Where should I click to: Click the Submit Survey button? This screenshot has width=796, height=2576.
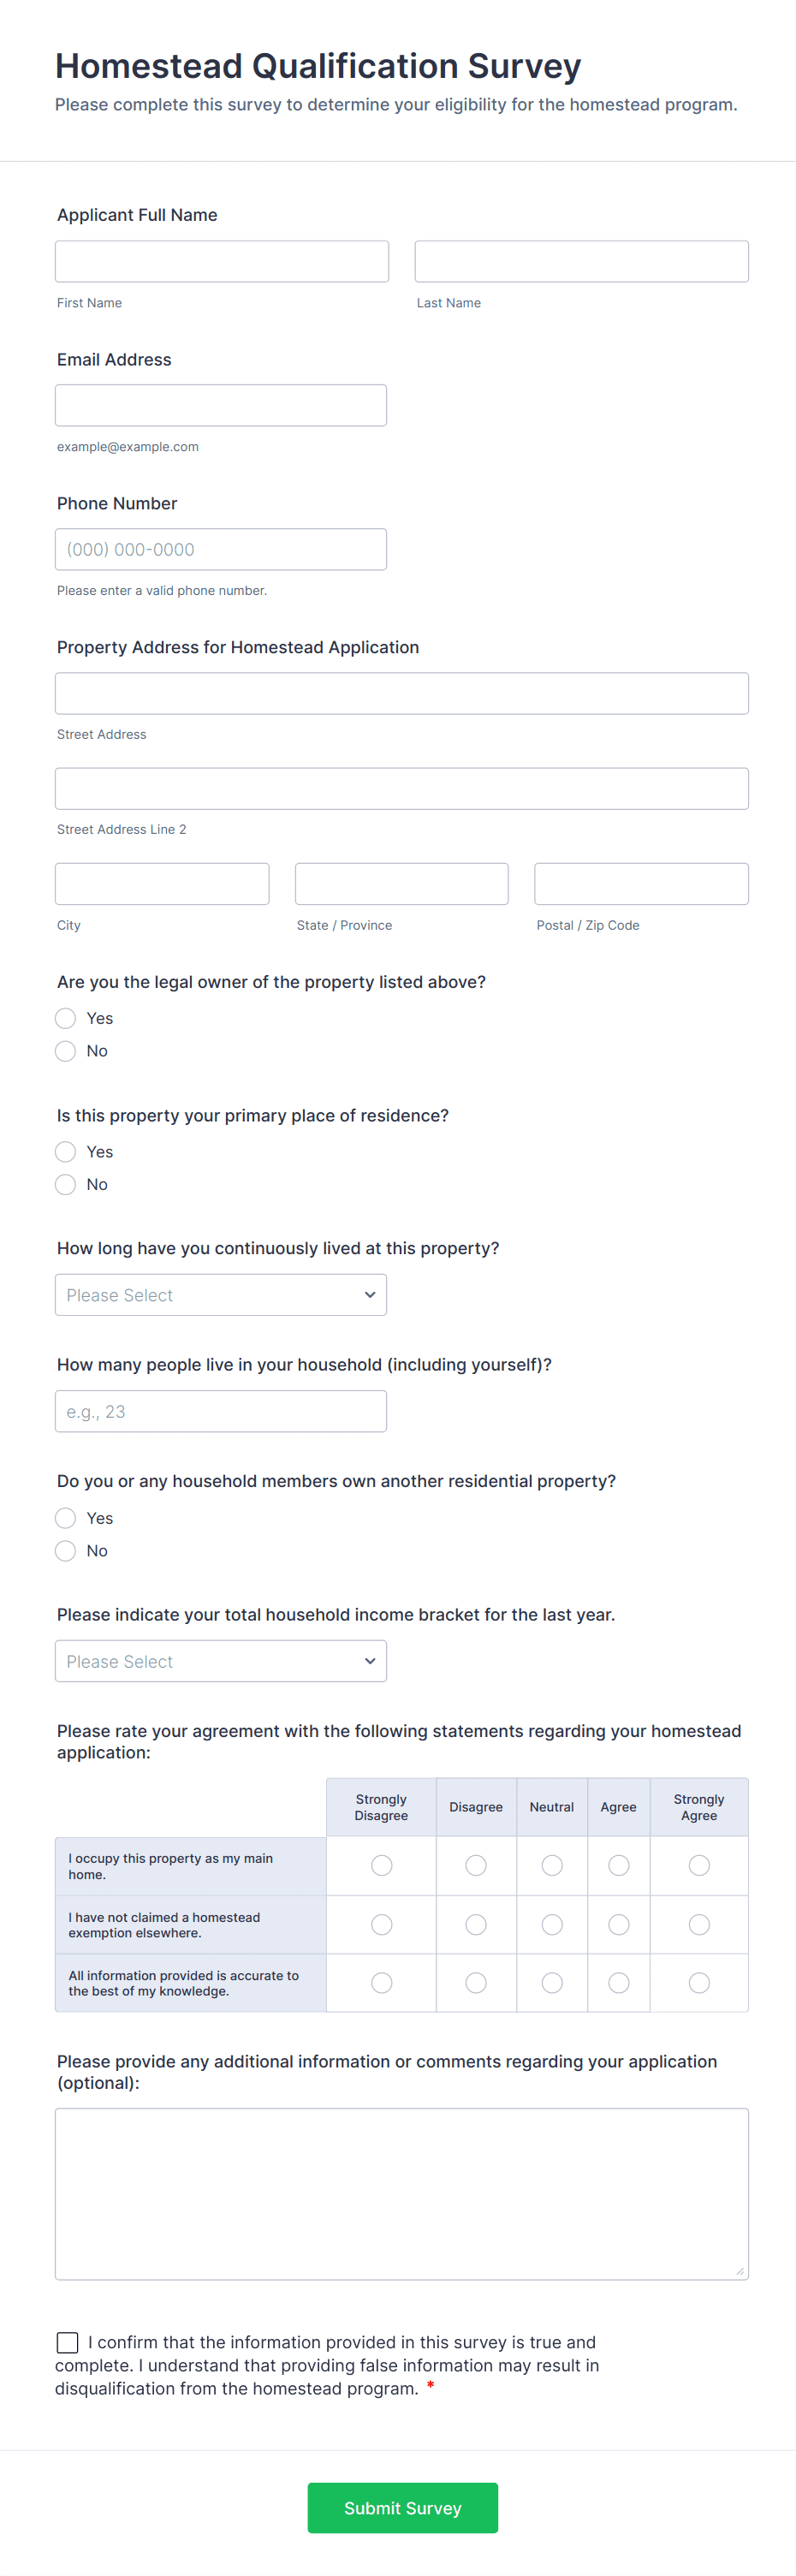(402, 2507)
